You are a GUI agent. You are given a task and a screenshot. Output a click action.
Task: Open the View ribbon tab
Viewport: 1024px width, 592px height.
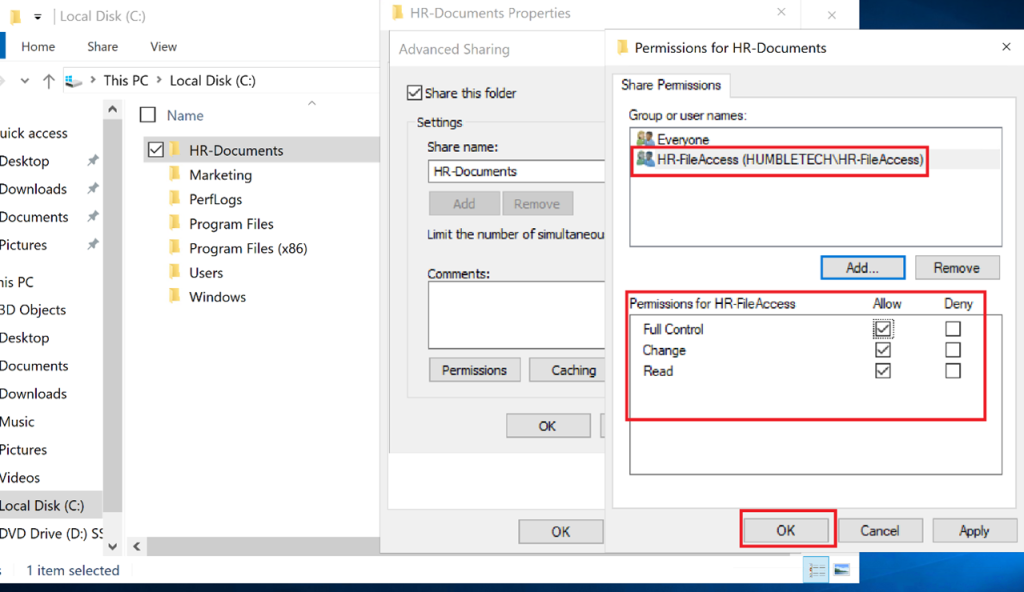[163, 46]
